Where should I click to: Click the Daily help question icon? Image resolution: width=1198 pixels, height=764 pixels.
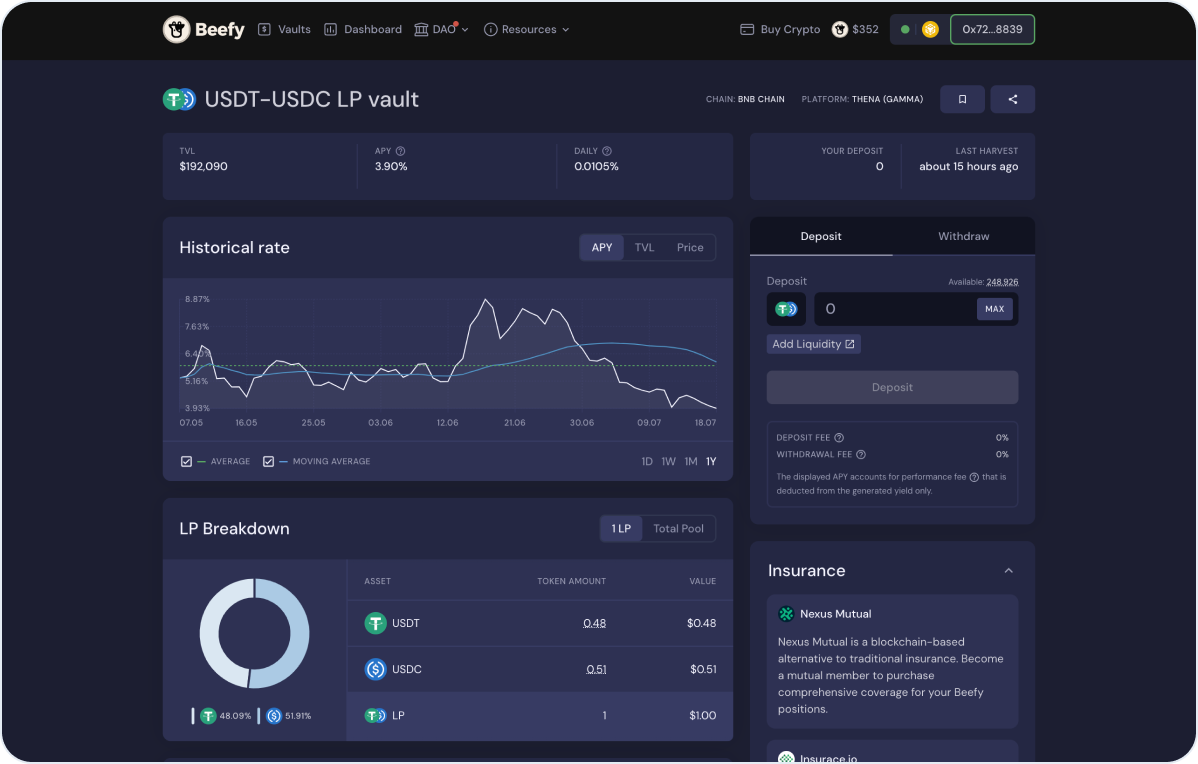607,151
